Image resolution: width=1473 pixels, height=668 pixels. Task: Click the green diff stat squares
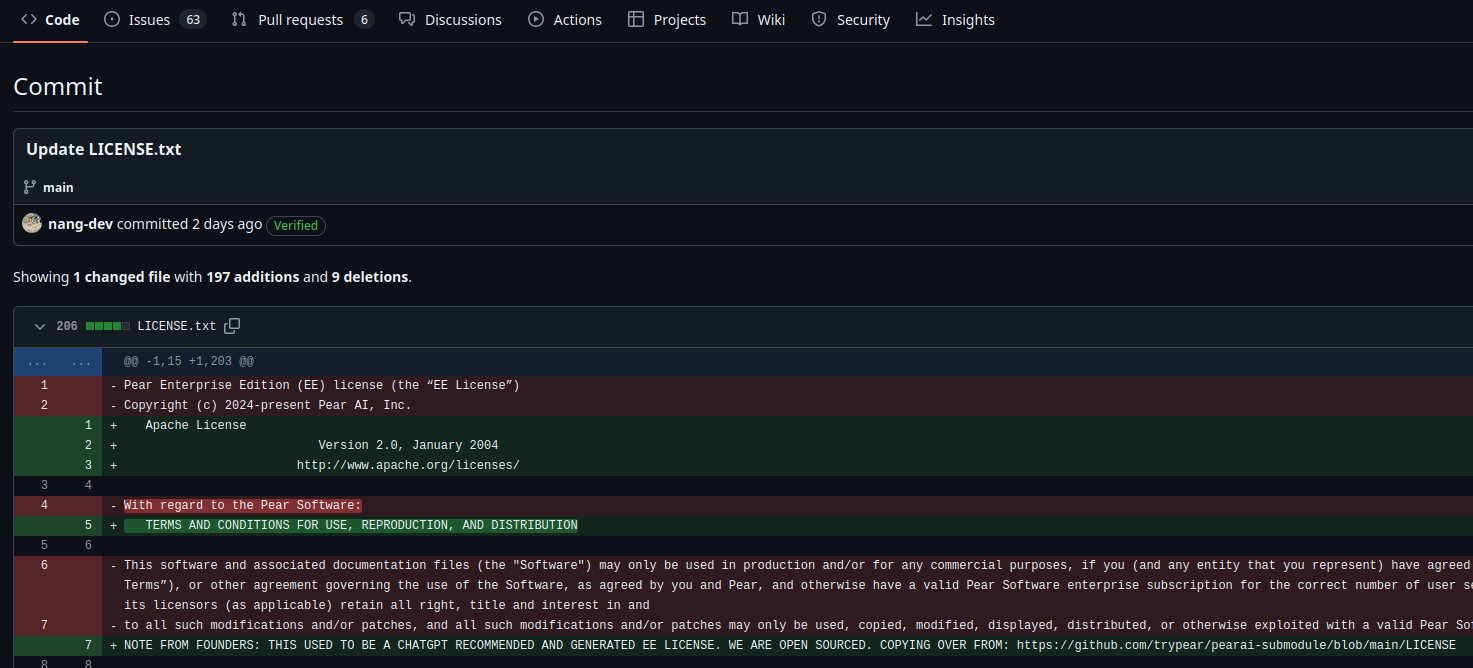tap(107, 326)
